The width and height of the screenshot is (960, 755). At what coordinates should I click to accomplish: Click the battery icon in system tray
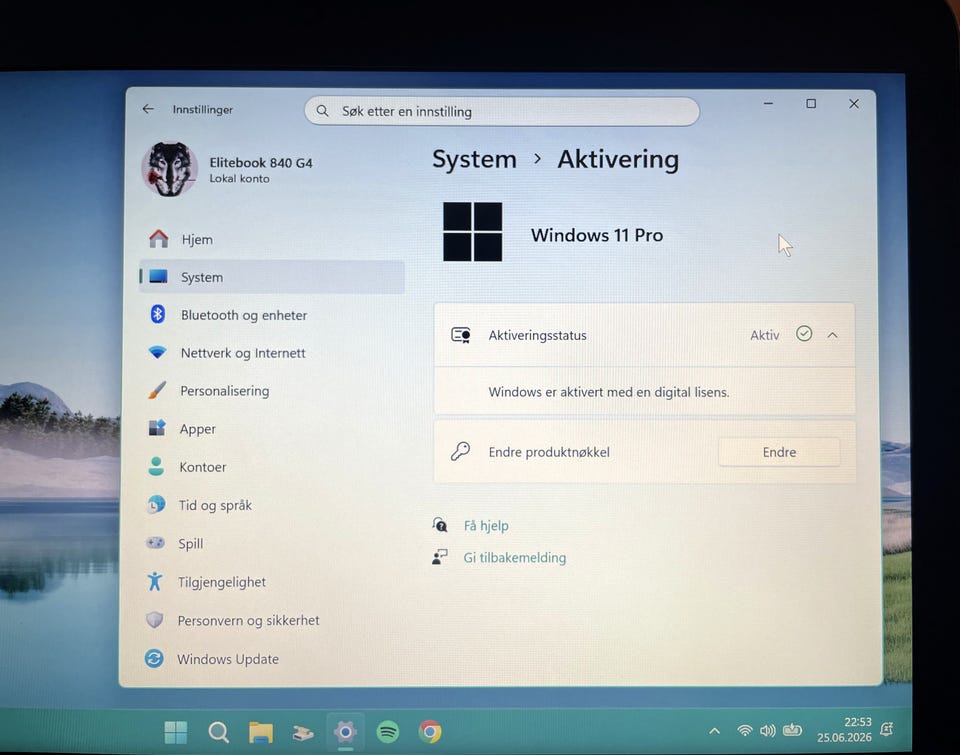coord(792,729)
